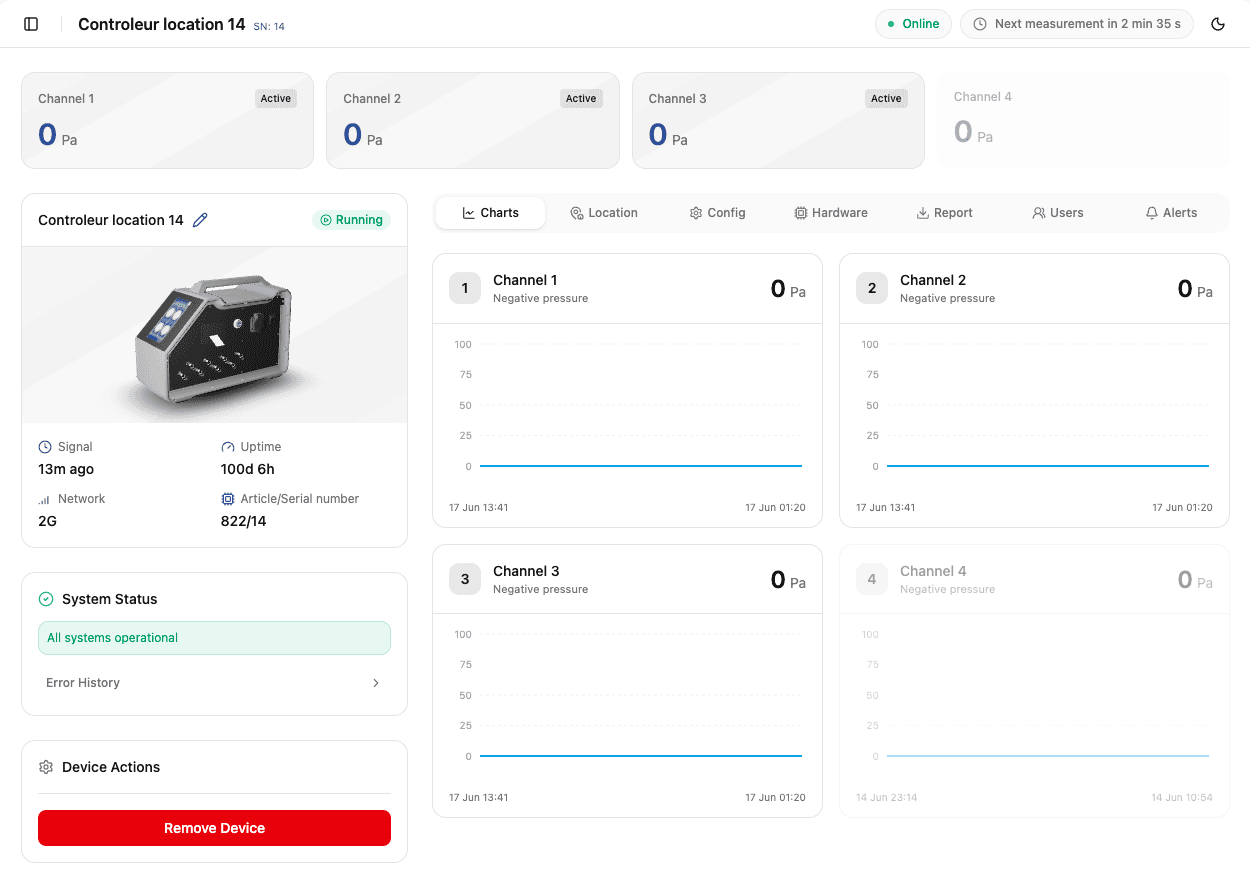Click the red Remove Device button
Viewport: 1250px width, 877px height.
click(214, 828)
